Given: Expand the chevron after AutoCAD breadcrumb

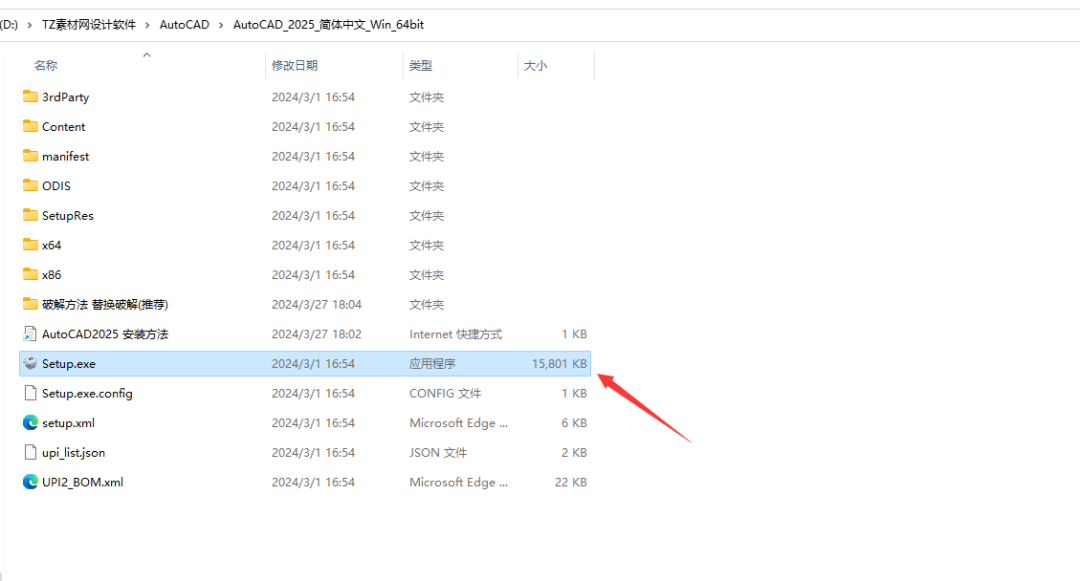Looking at the screenshot, I should point(221,25).
